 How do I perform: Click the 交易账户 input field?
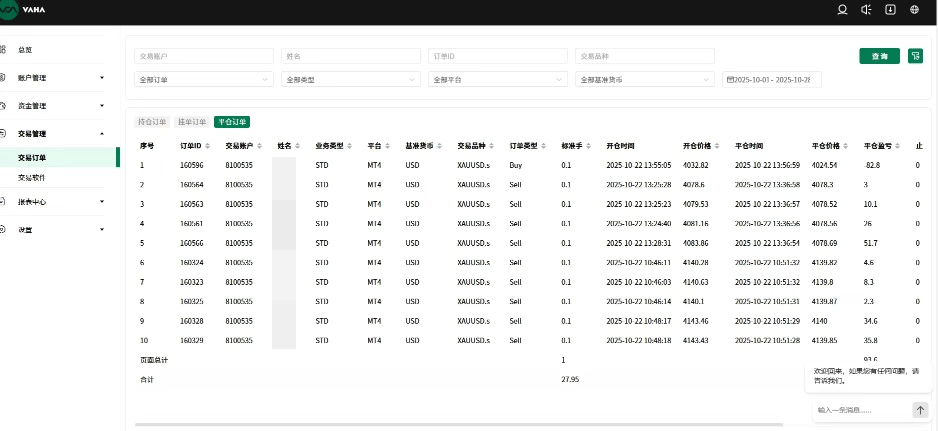click(204, 56)
